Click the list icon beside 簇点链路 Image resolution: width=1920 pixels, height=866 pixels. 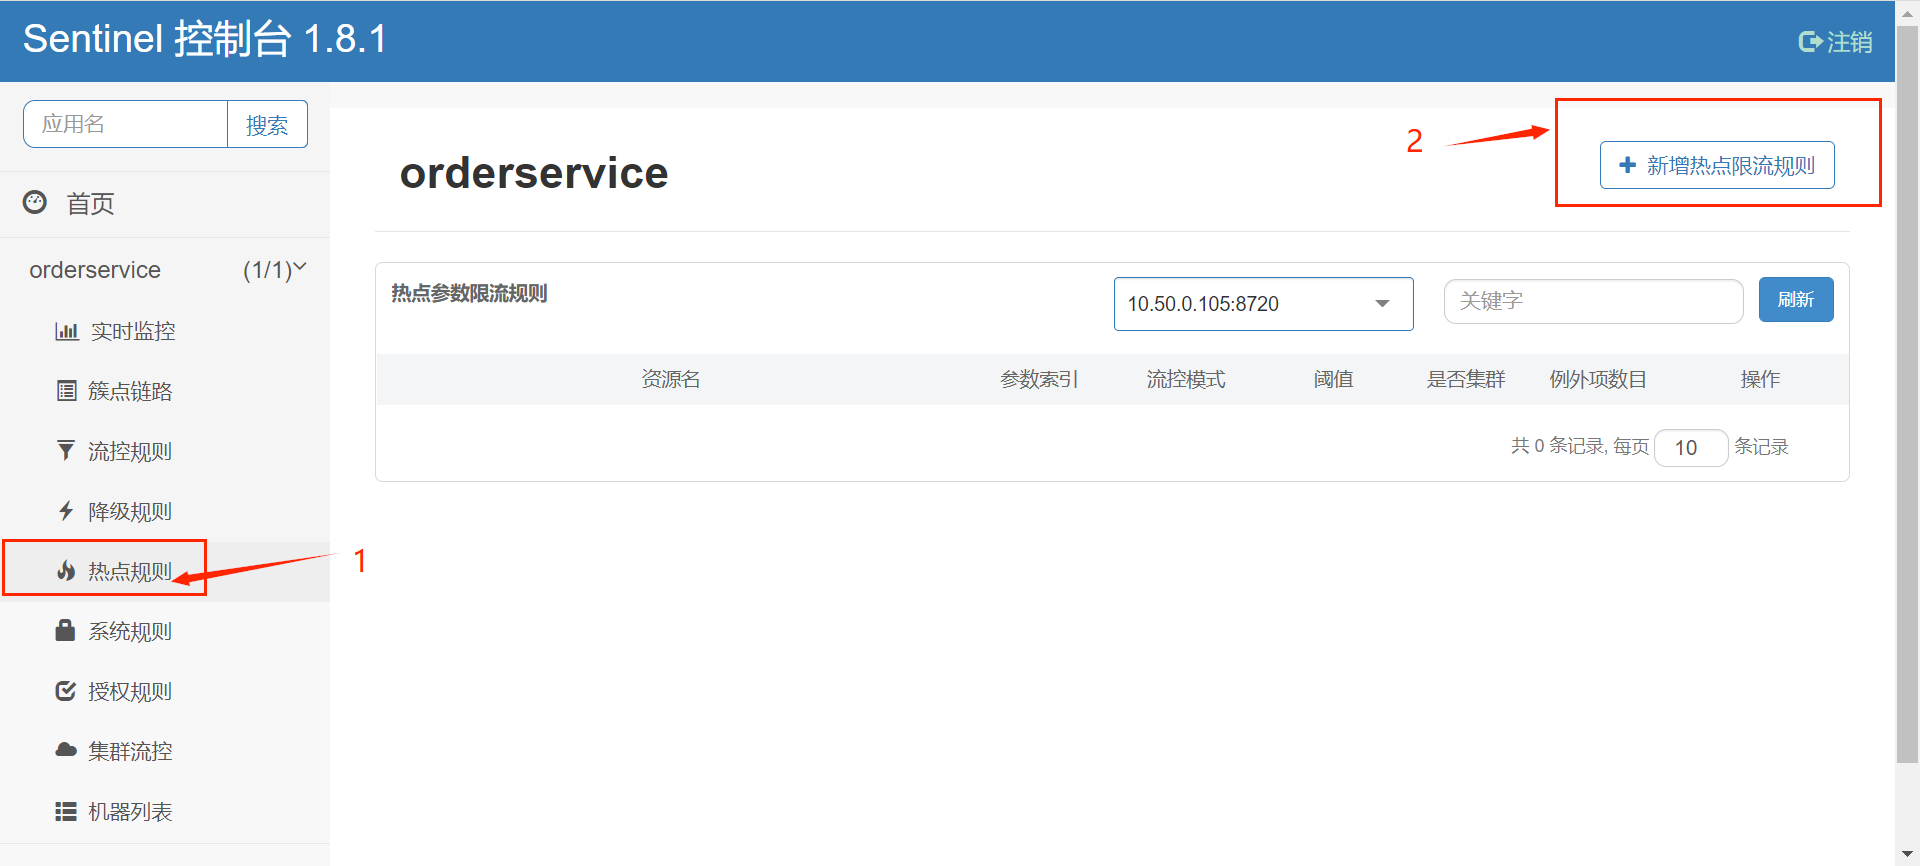66,391
